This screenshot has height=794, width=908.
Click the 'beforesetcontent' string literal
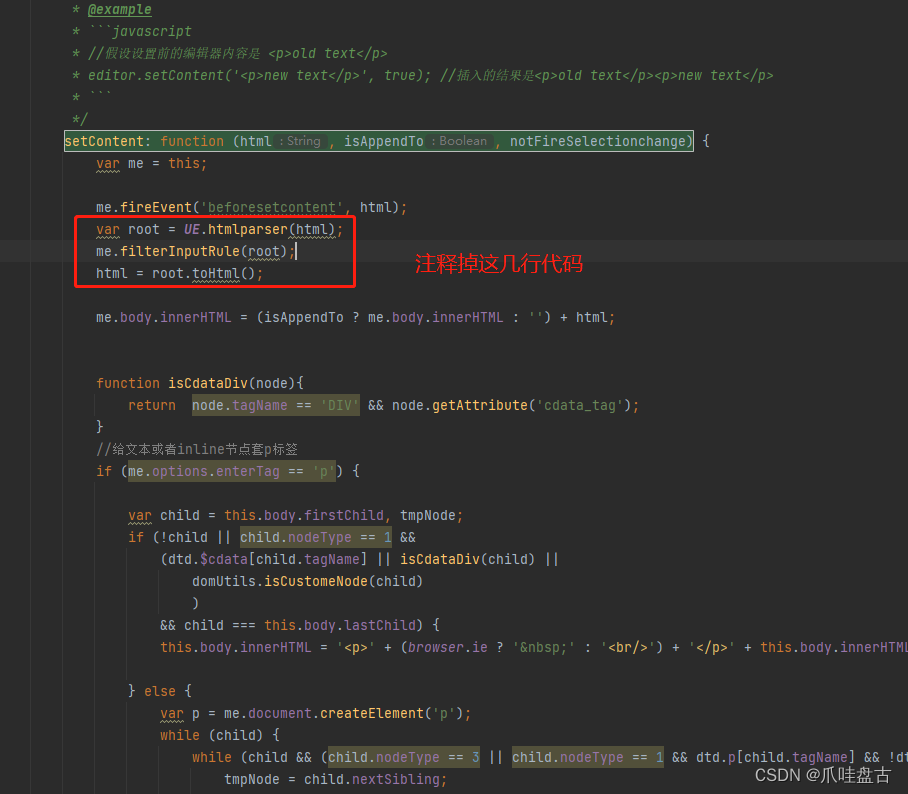271,207
